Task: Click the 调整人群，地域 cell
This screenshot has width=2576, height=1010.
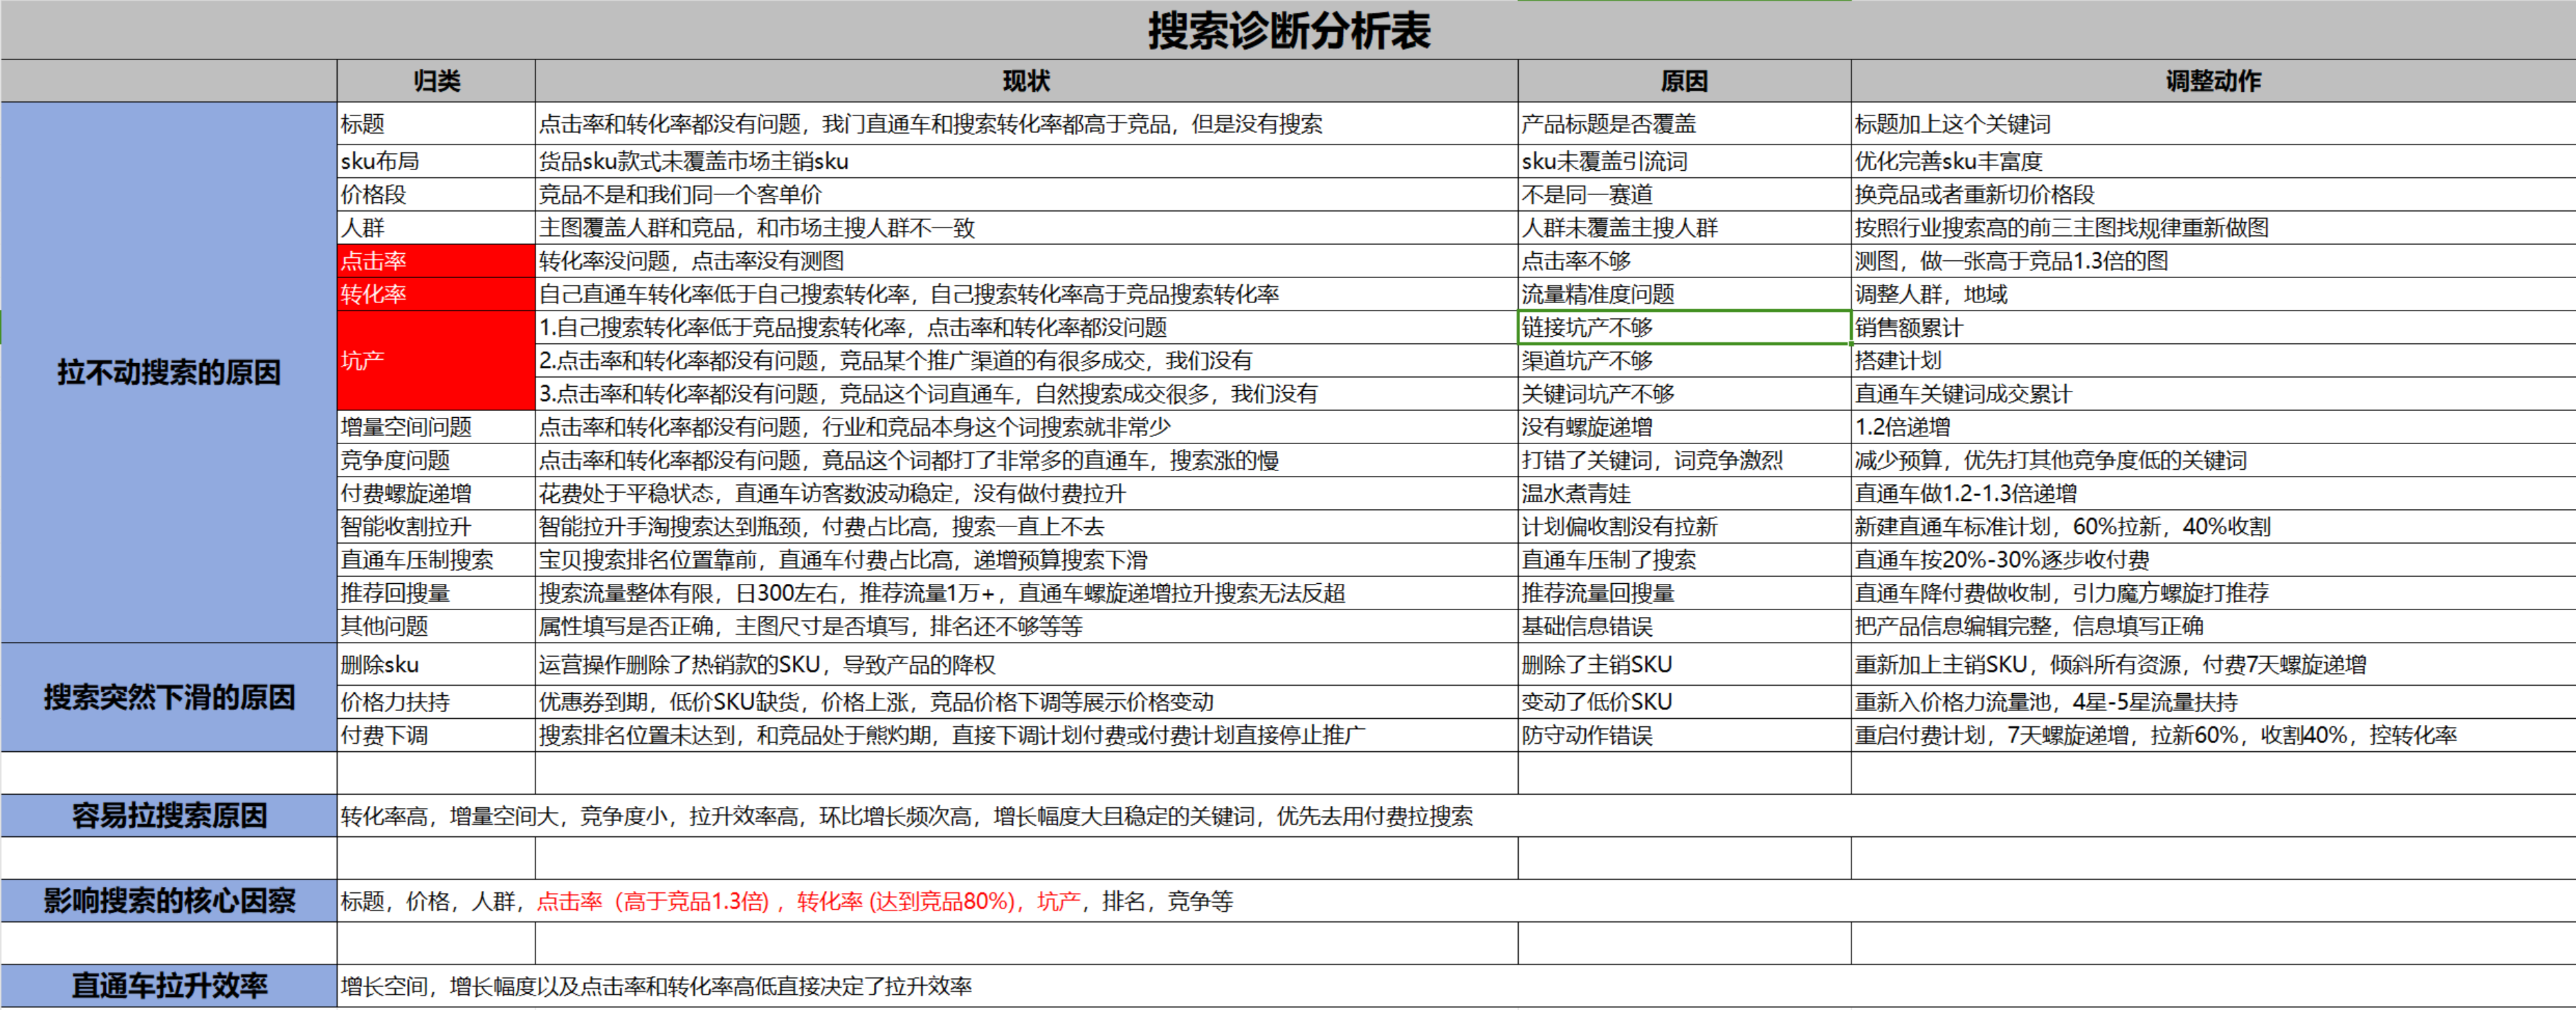Action: [2213, 293]
